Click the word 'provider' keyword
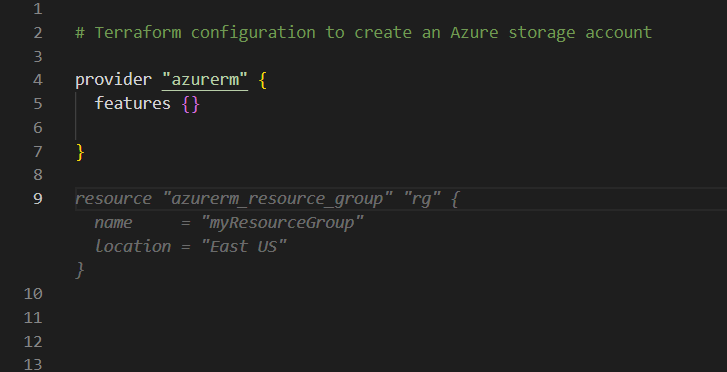The width and height of the screenshot is (727, 372). [114, 80]
